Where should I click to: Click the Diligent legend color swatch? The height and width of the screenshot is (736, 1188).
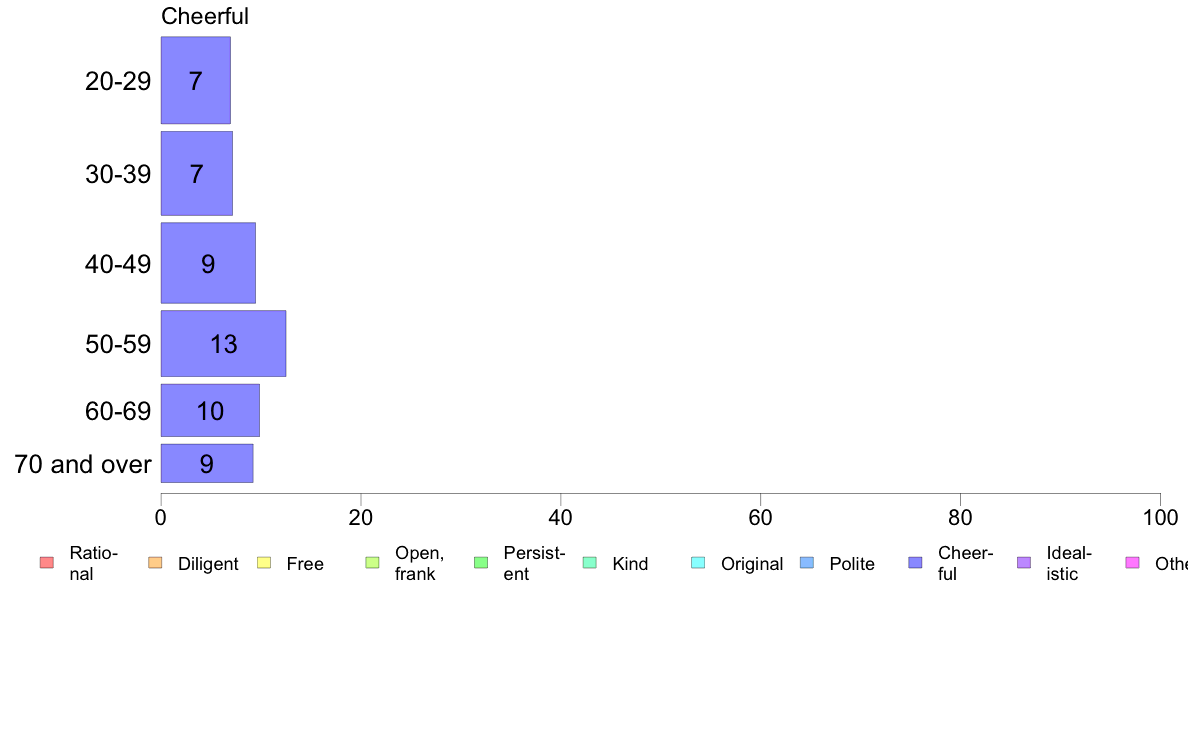click(155, 563)
